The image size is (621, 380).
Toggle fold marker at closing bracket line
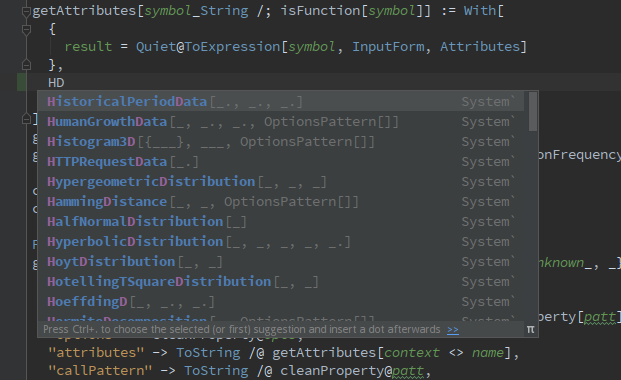(x=26, y=118)
